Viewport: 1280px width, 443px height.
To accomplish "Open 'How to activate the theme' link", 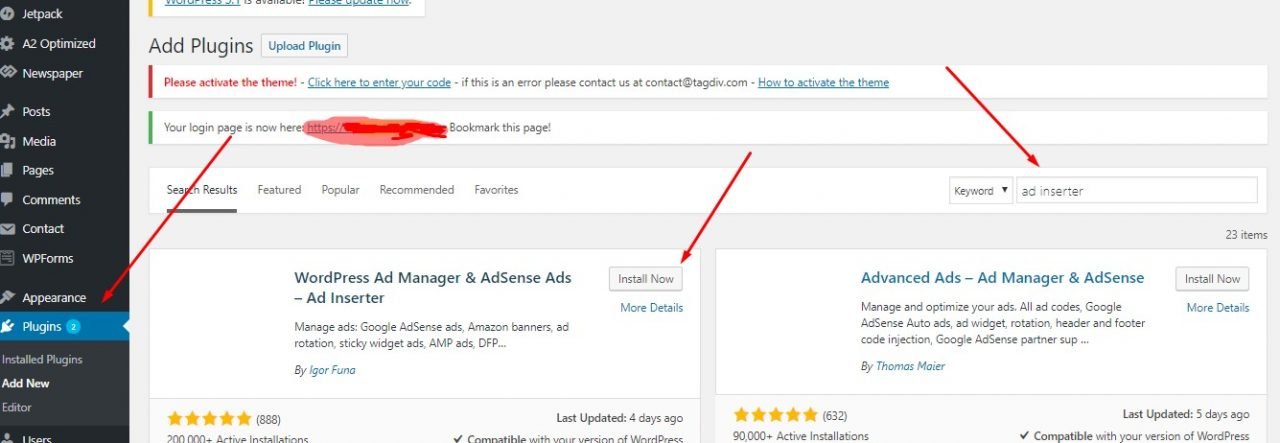I will pos(823,82).
